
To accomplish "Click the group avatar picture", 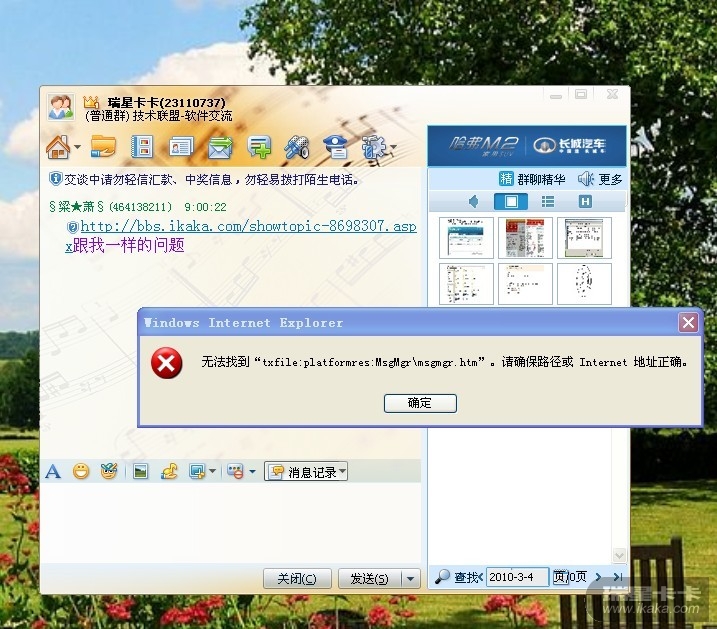I will (x=61, y=107).
